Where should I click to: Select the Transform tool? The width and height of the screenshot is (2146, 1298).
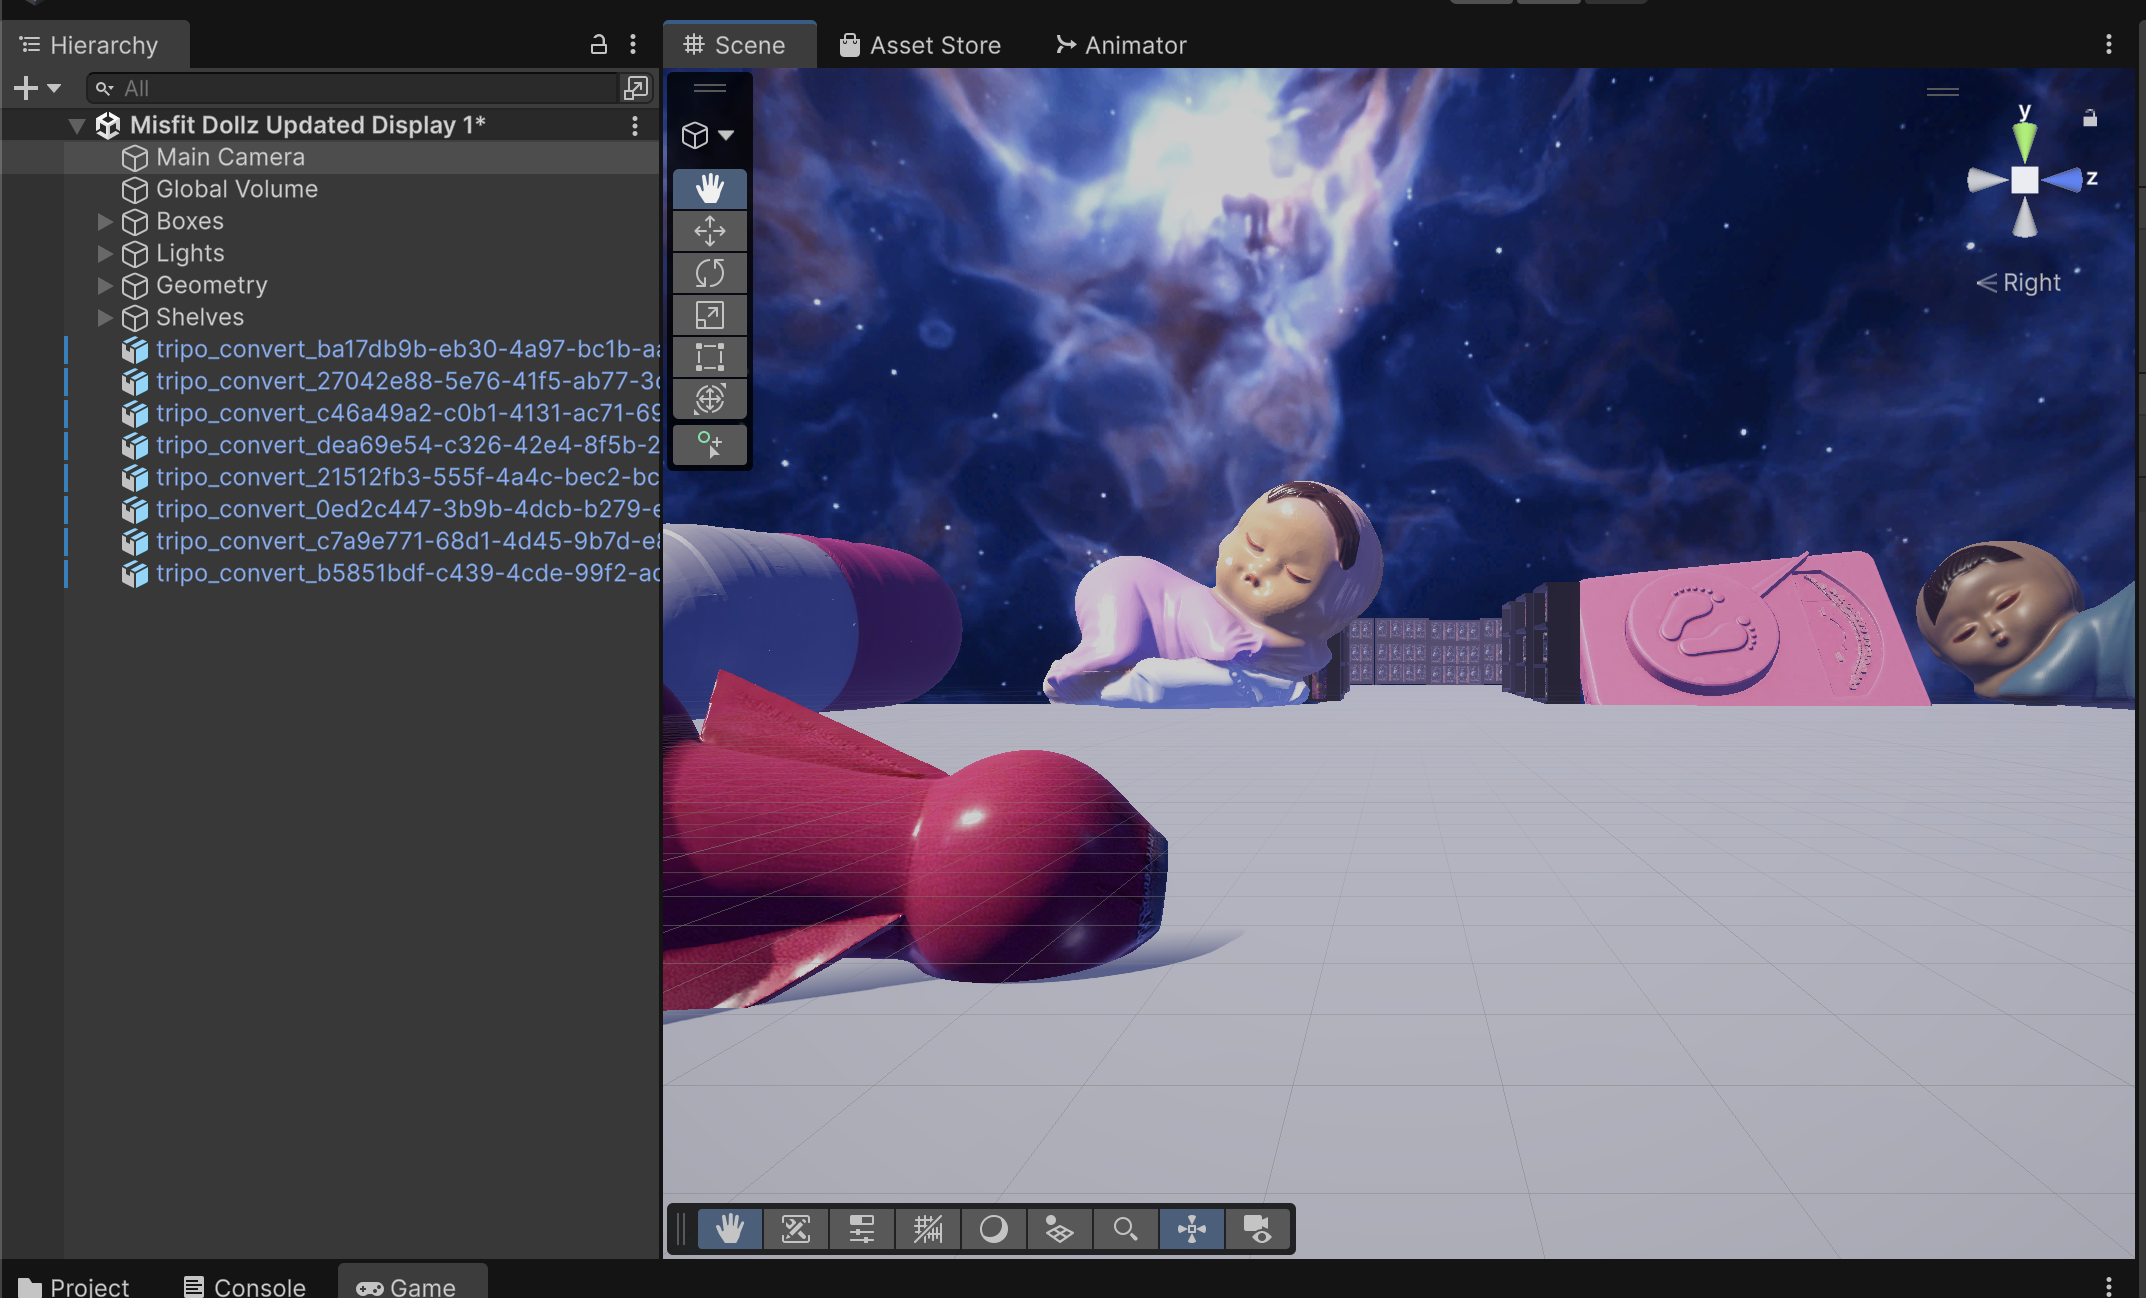click(x=709, y=399)
